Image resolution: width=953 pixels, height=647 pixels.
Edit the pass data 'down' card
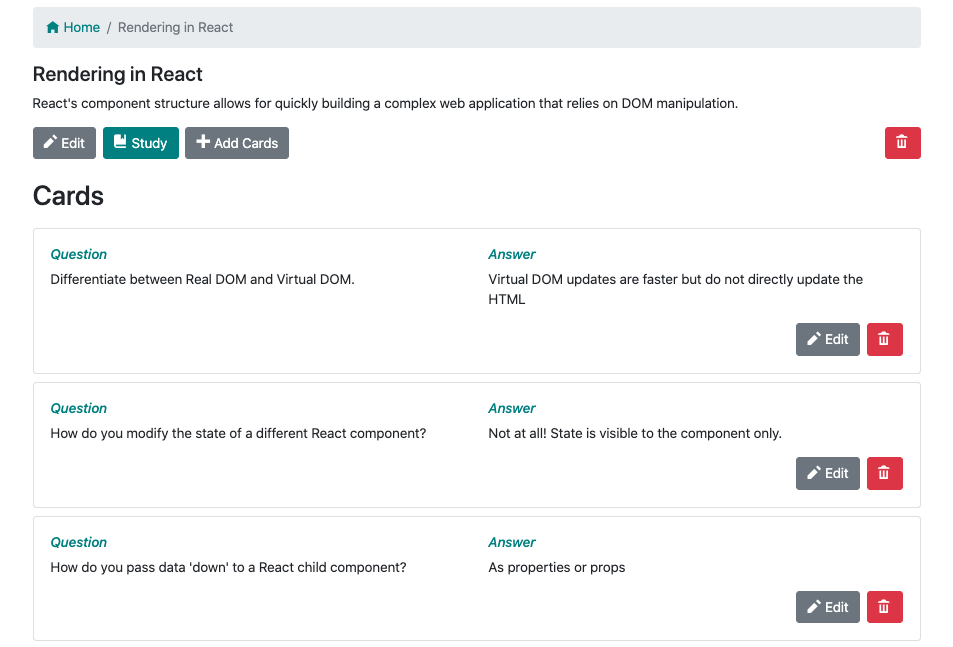coord(828,607)
